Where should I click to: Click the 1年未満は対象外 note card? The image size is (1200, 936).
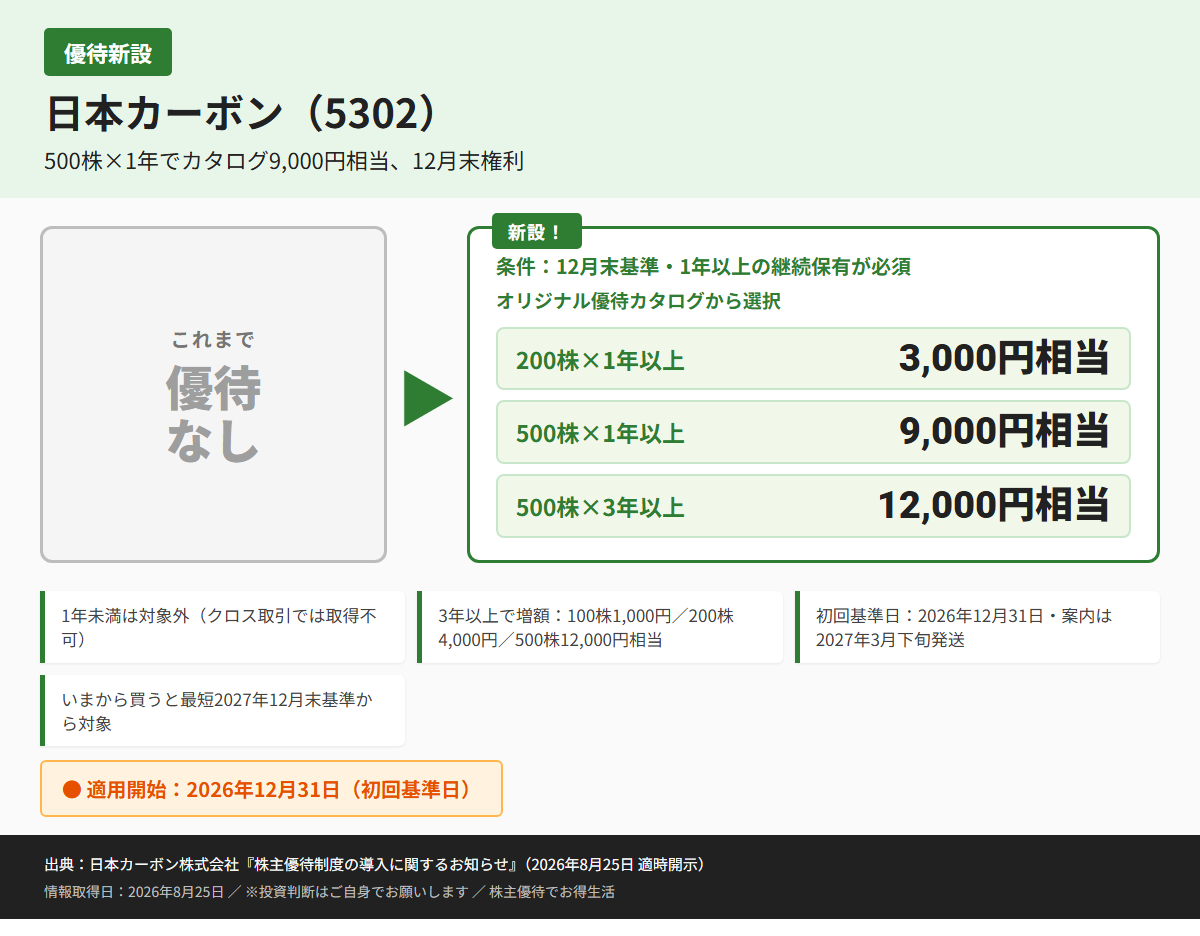tap(222, 627)
